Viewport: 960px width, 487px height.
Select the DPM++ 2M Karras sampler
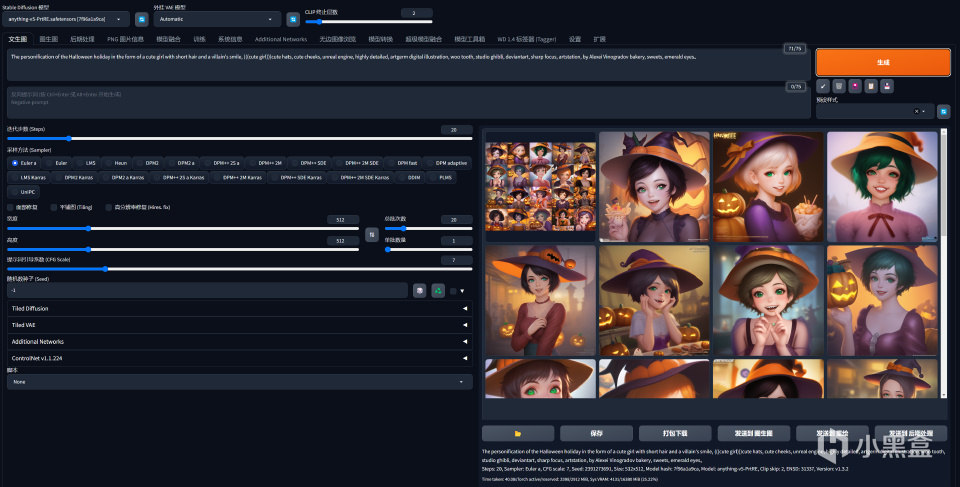pos(237,178)
